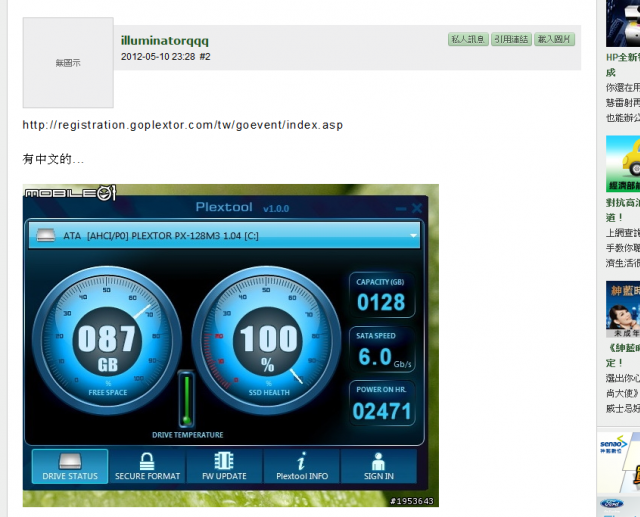Click the yellow car ad thumbnail
This screenshot has height=517, width=640.
[x=623, y=164]
